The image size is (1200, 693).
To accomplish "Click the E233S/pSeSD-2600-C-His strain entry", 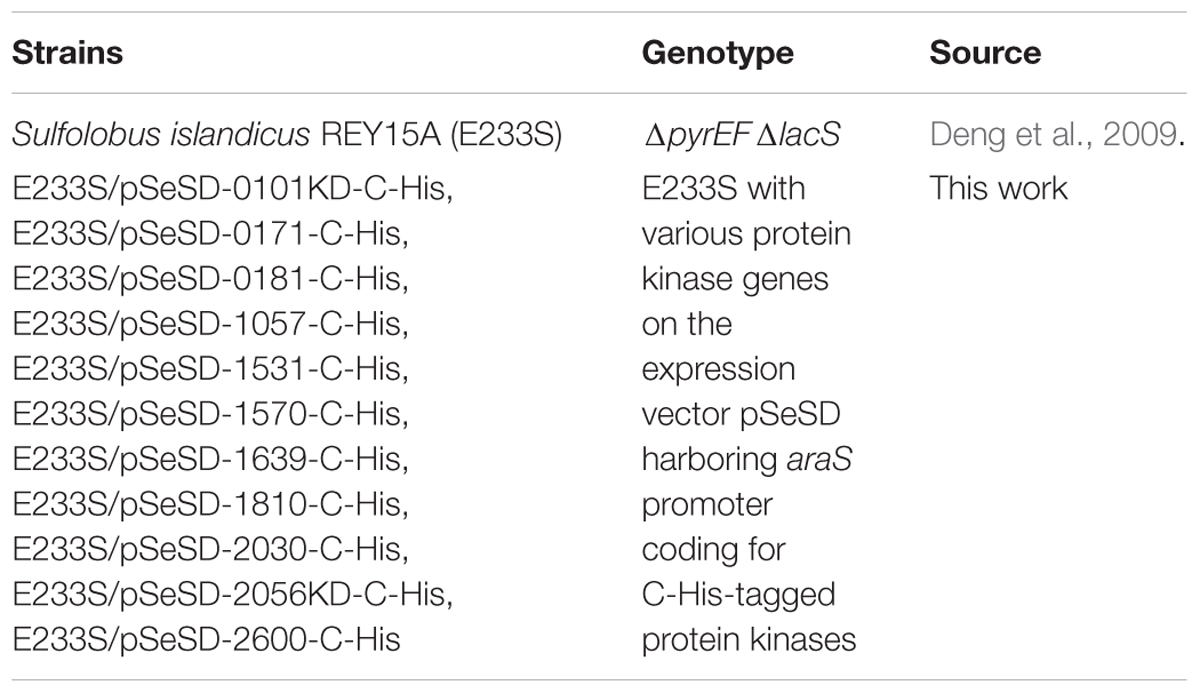I will [x=206, y=639].
